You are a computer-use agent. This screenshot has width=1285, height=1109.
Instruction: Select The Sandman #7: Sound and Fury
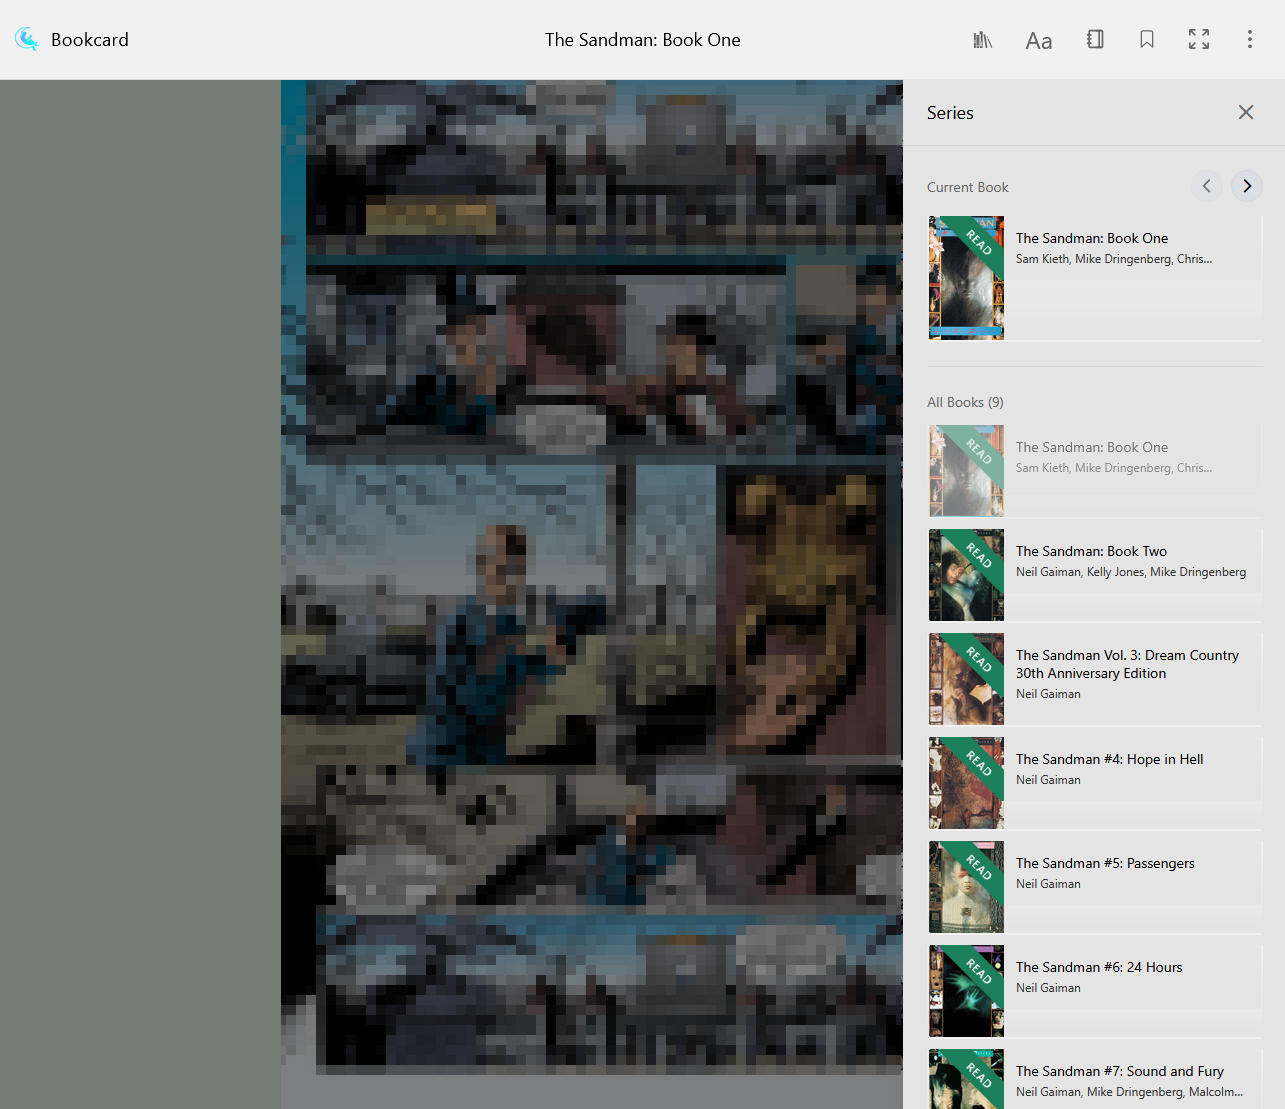coord(1119,1071)
